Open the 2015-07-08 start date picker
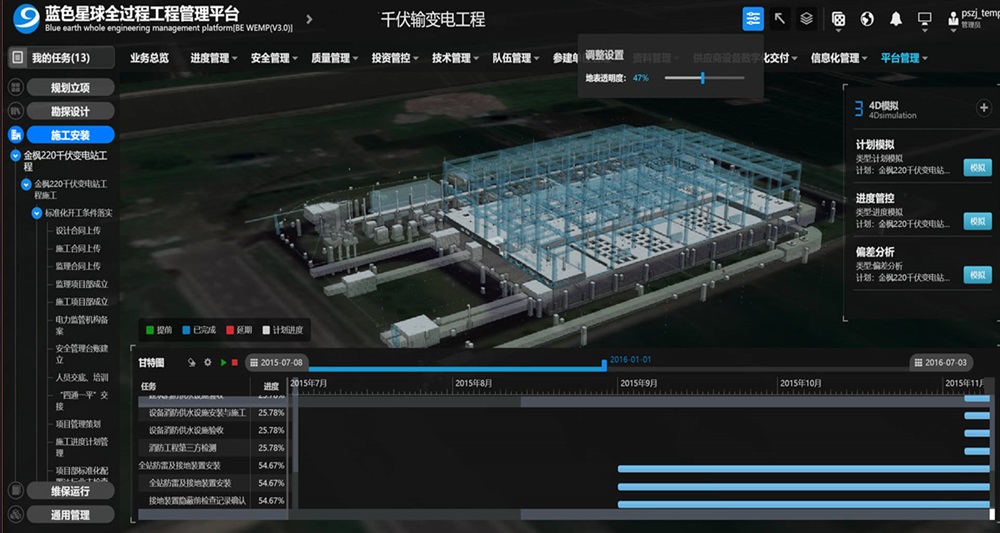 (x=277, y=362)
